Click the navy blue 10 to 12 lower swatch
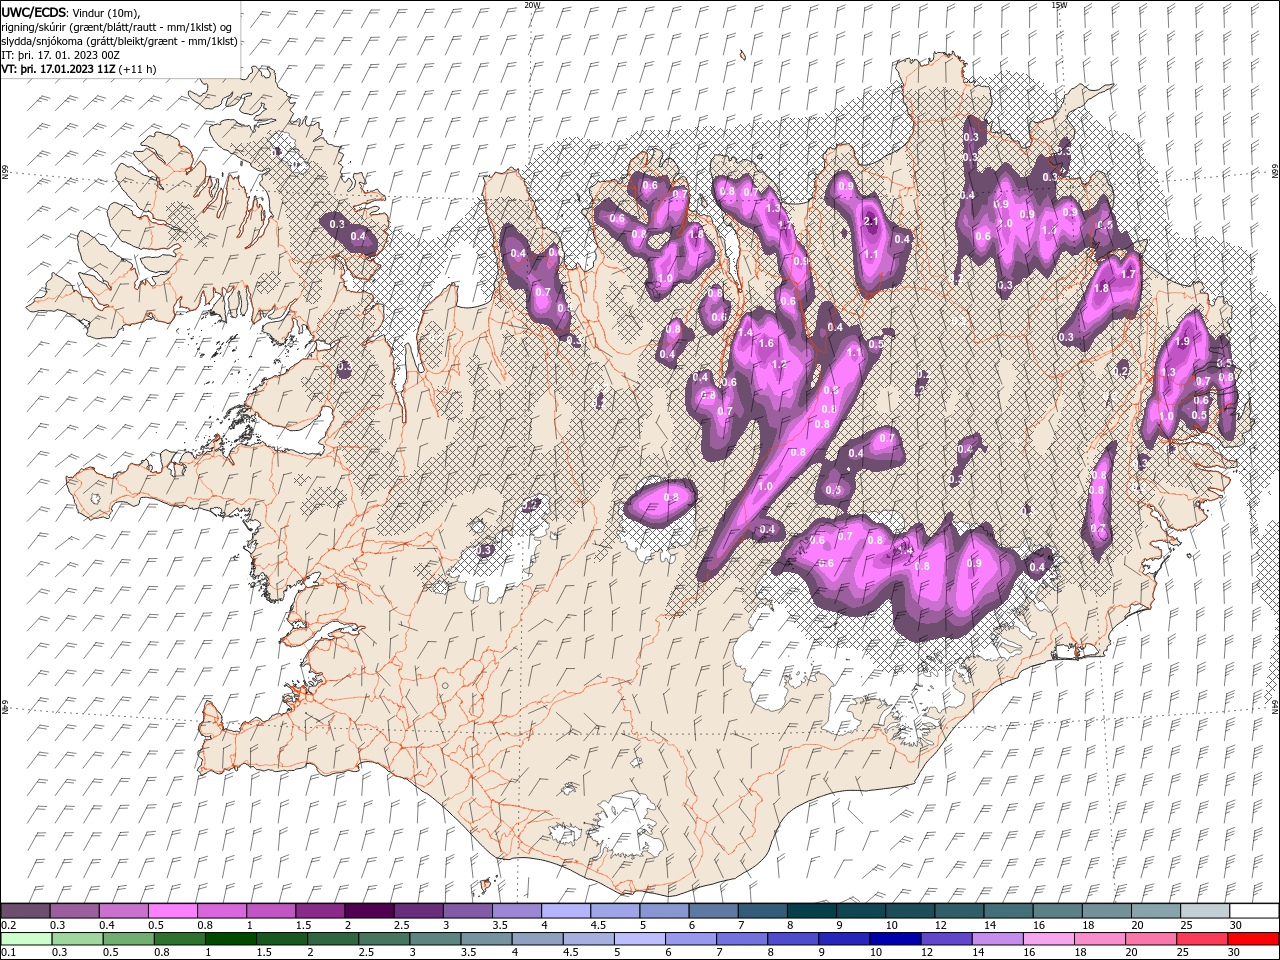The width and height of the screenshot is (1280, 960). (x=894, y=939)
